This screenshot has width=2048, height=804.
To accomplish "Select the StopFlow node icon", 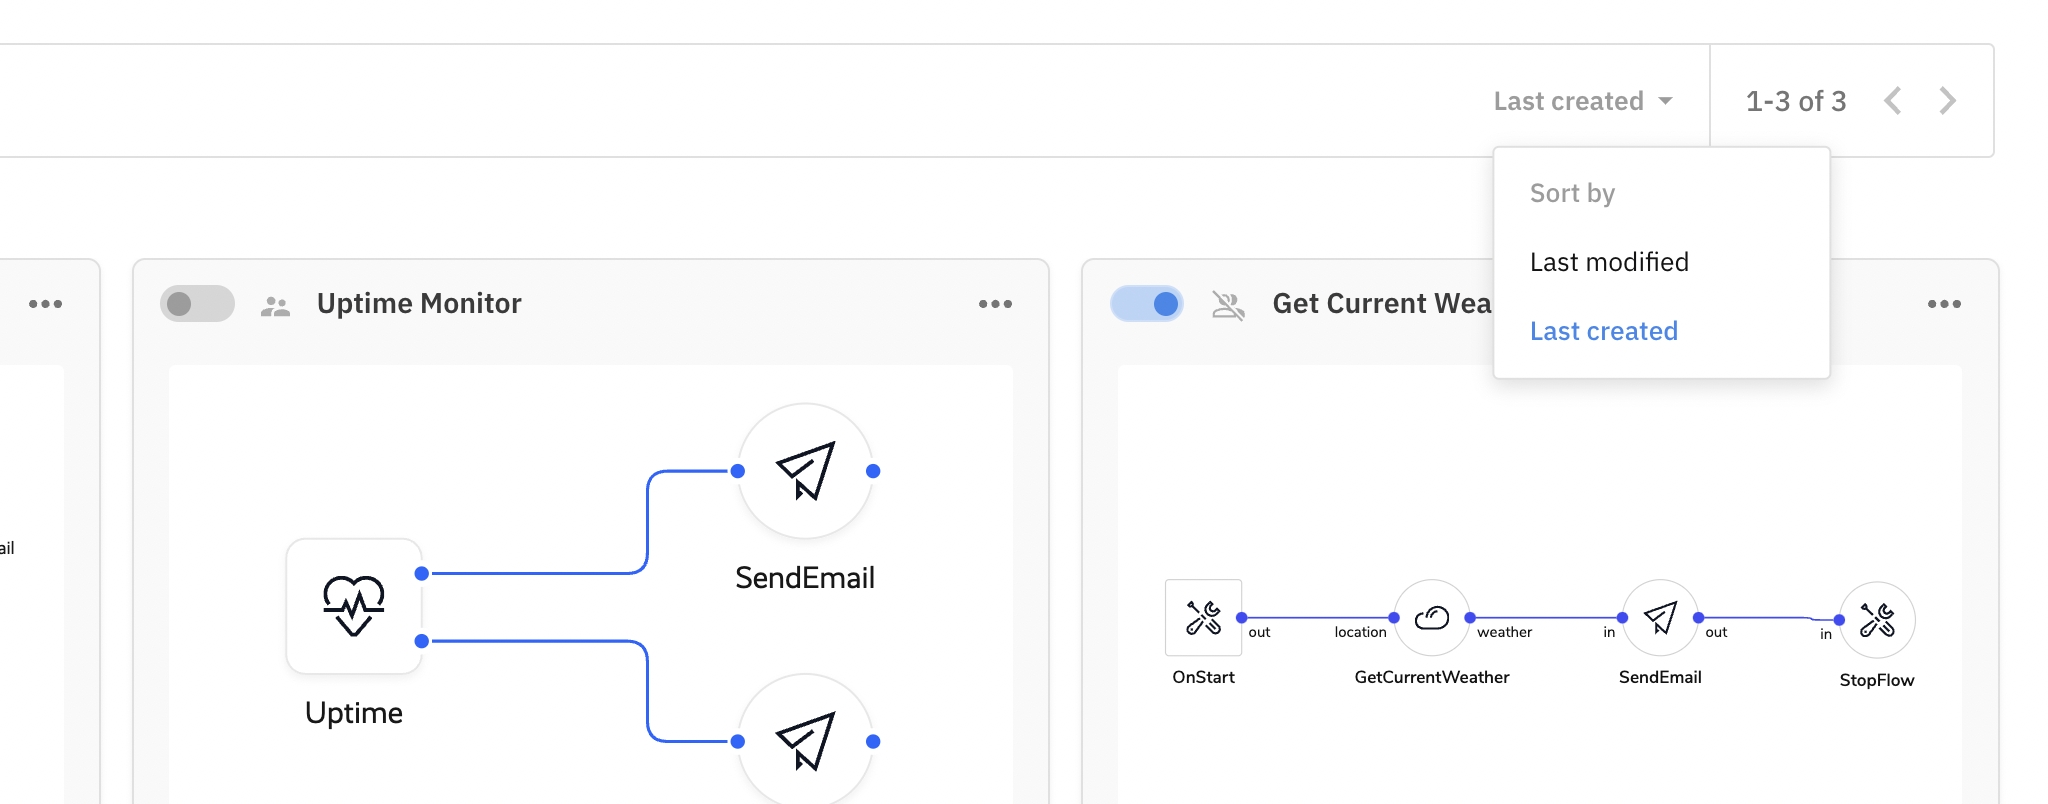I will click(x=1877, y=620).
